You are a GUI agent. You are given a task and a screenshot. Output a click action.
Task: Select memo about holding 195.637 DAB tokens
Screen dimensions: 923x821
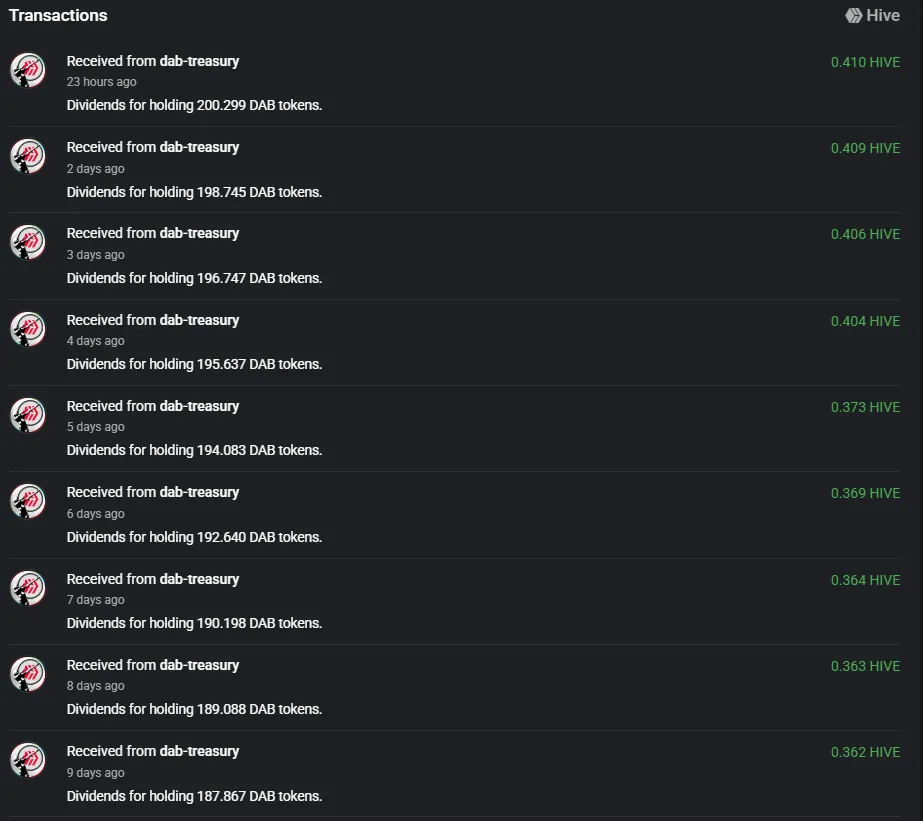pos(194,364)
